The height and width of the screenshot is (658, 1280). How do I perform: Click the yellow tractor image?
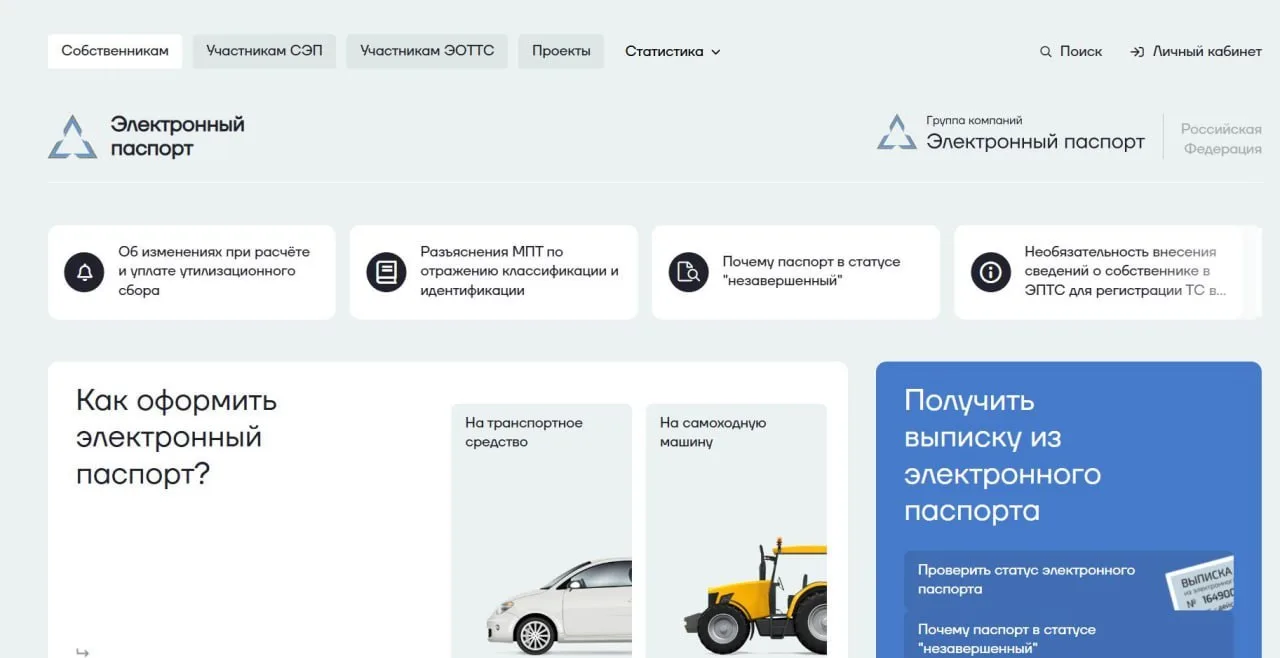[756, 597]
